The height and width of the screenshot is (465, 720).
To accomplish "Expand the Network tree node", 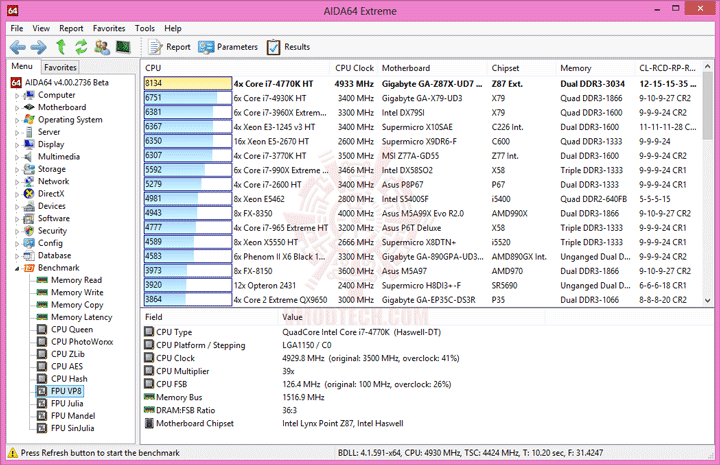I will point(17,182).
